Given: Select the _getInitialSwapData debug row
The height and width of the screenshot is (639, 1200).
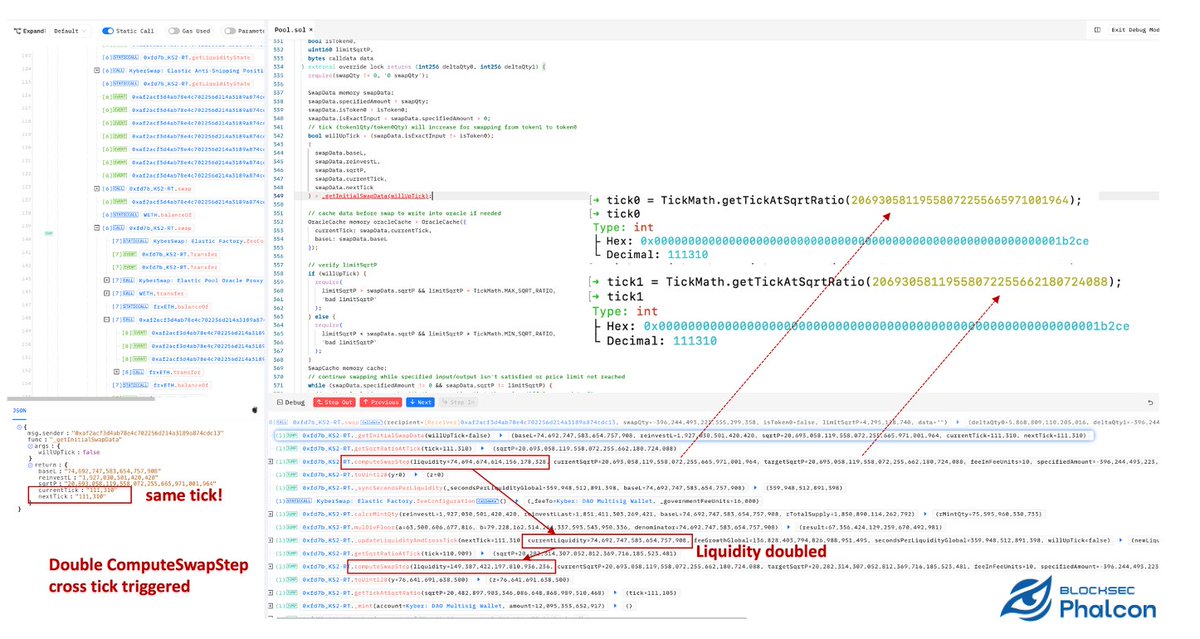Looking at the screenshot, I should [x=684, y=437].
